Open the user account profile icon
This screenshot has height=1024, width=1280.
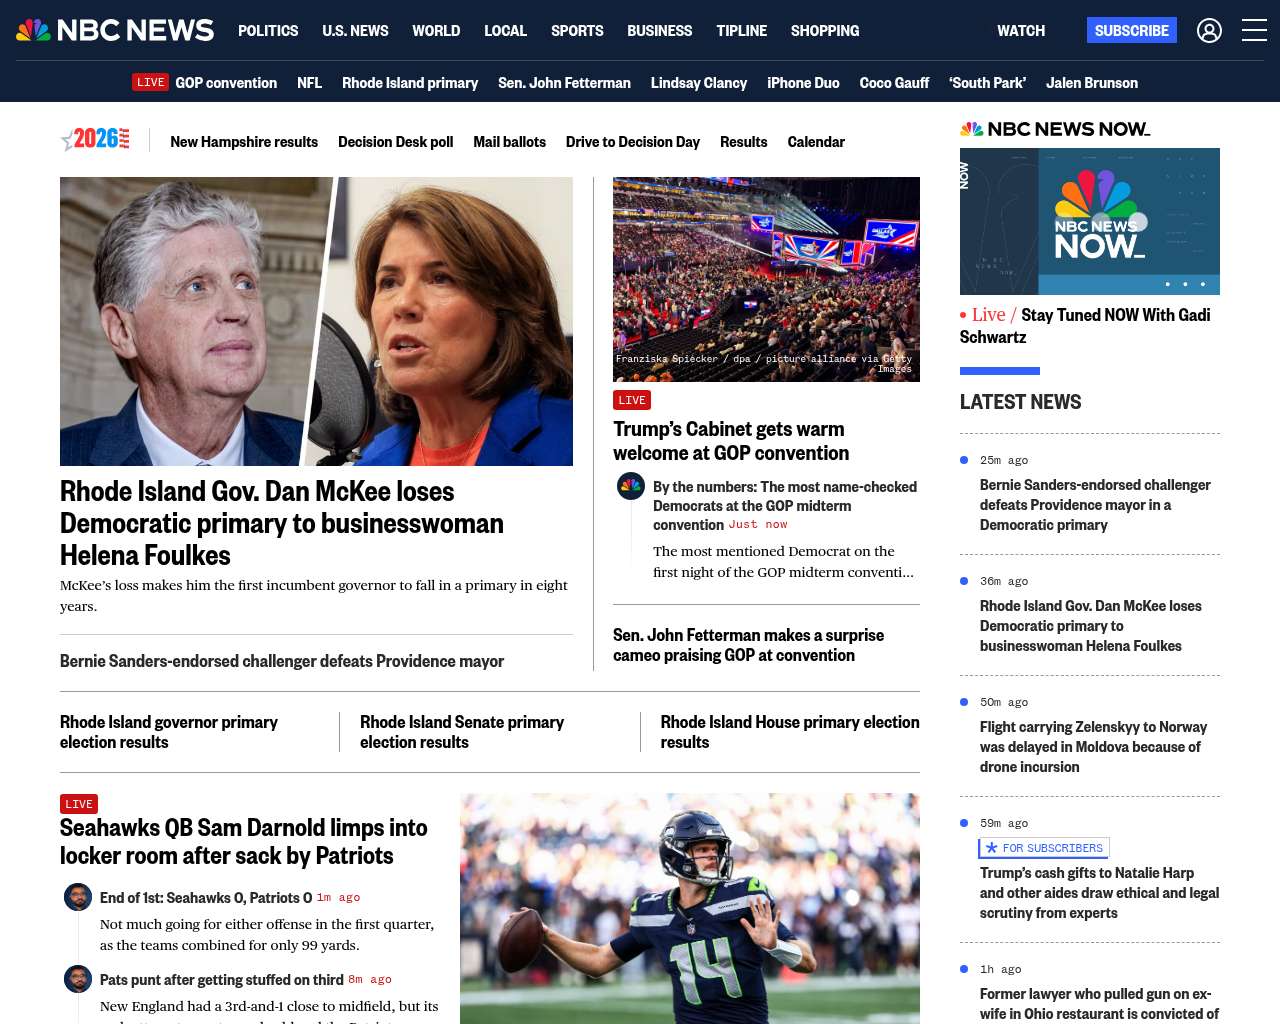coord(1209,31)
